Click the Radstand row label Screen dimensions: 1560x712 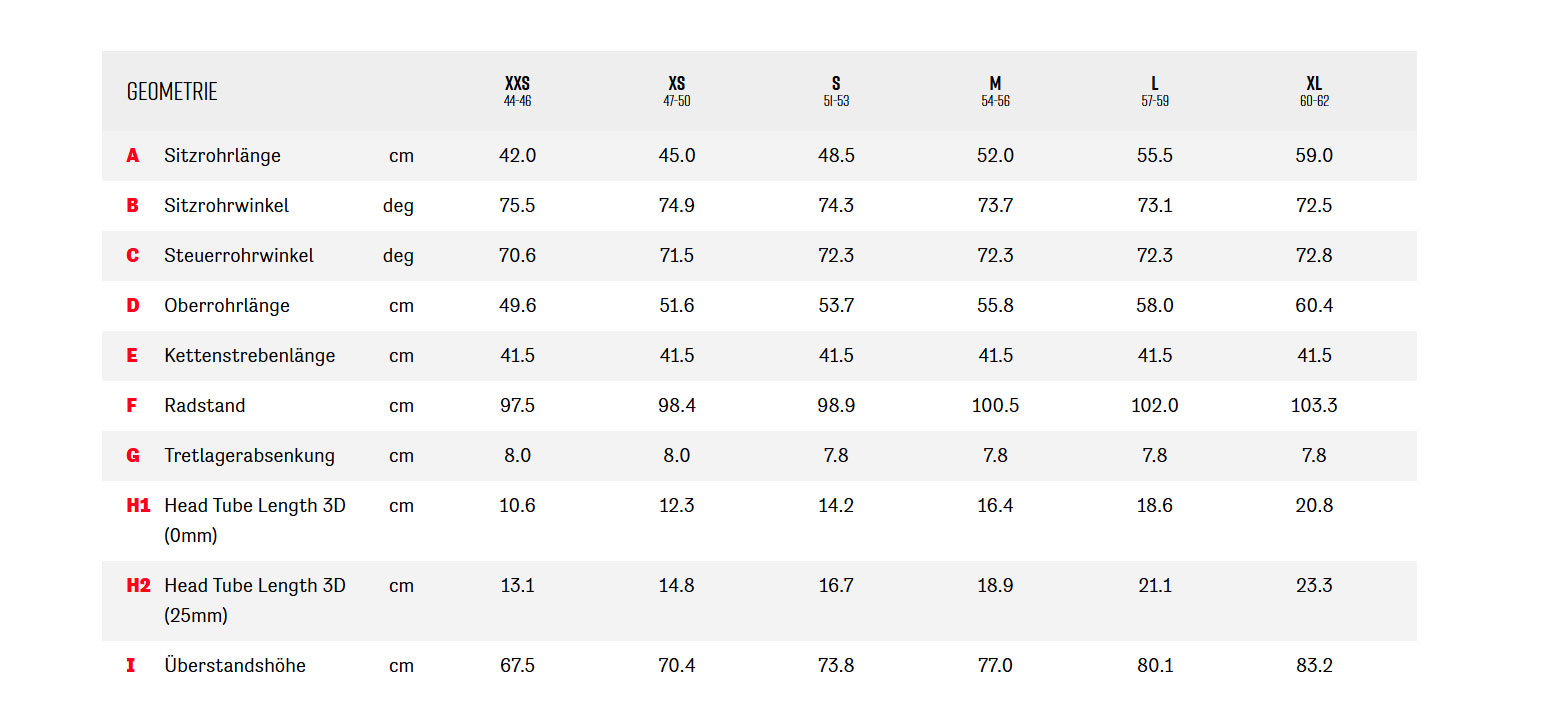pyautogui.click(x=205, y=406)
